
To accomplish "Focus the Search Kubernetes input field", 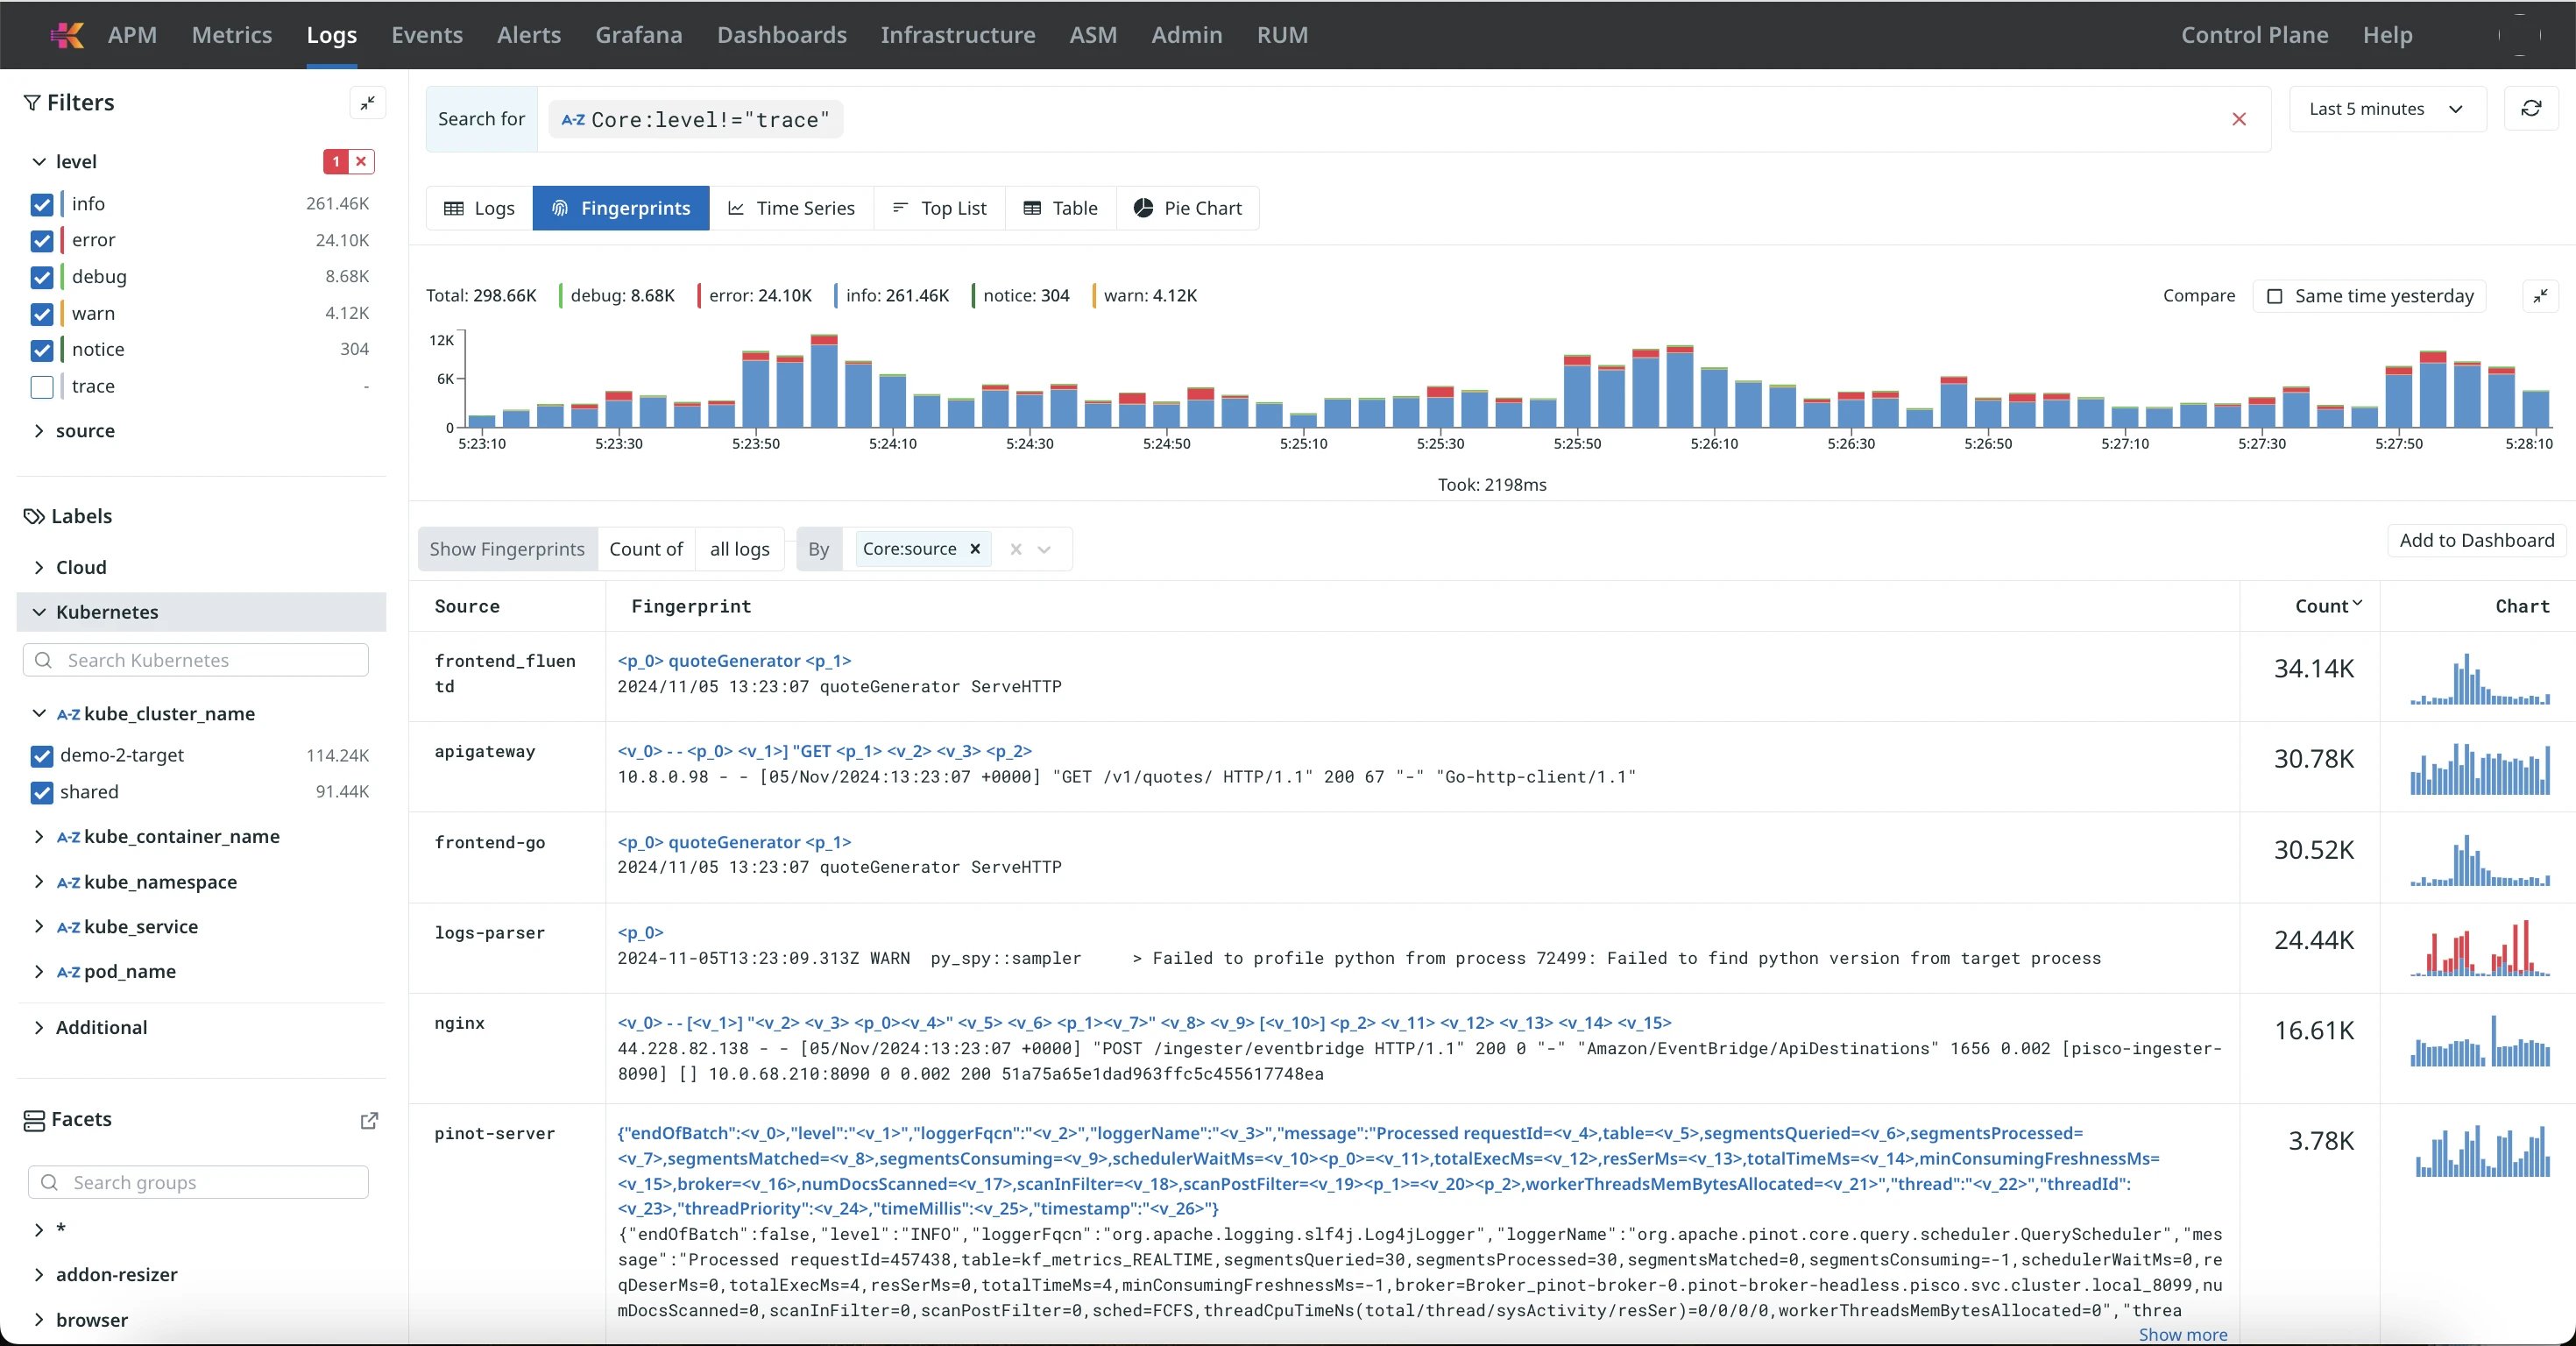I will pyautogui.click(x=196, y=660).
